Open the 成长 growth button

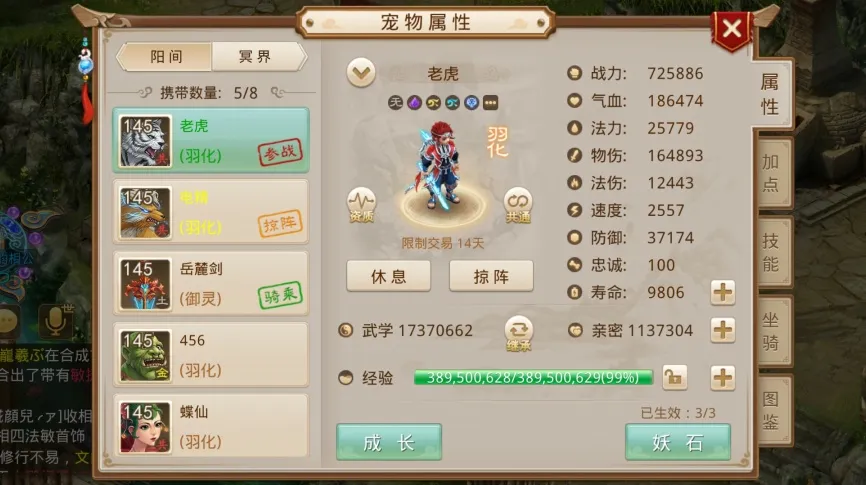389,442
